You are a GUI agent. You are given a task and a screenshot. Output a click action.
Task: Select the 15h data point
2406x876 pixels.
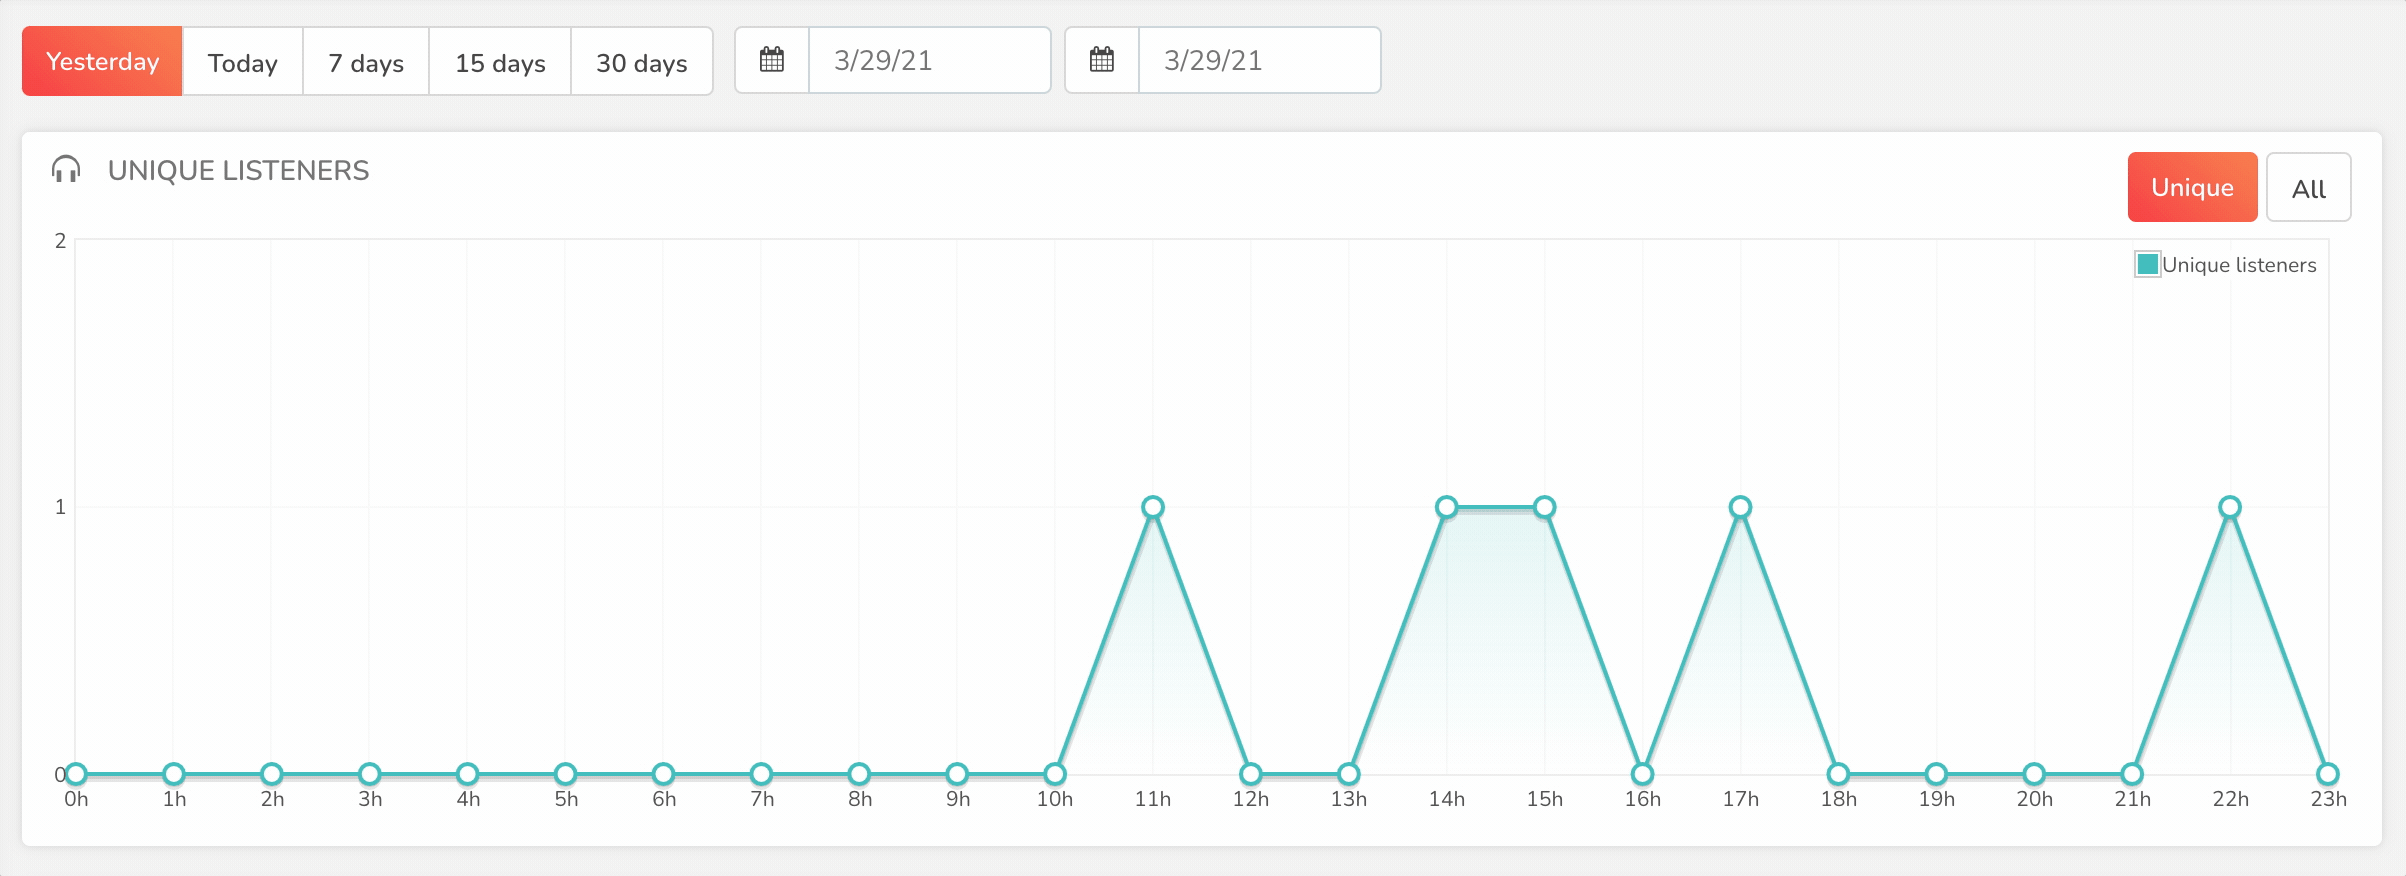pyautogui.click(x=1544, y=507)
